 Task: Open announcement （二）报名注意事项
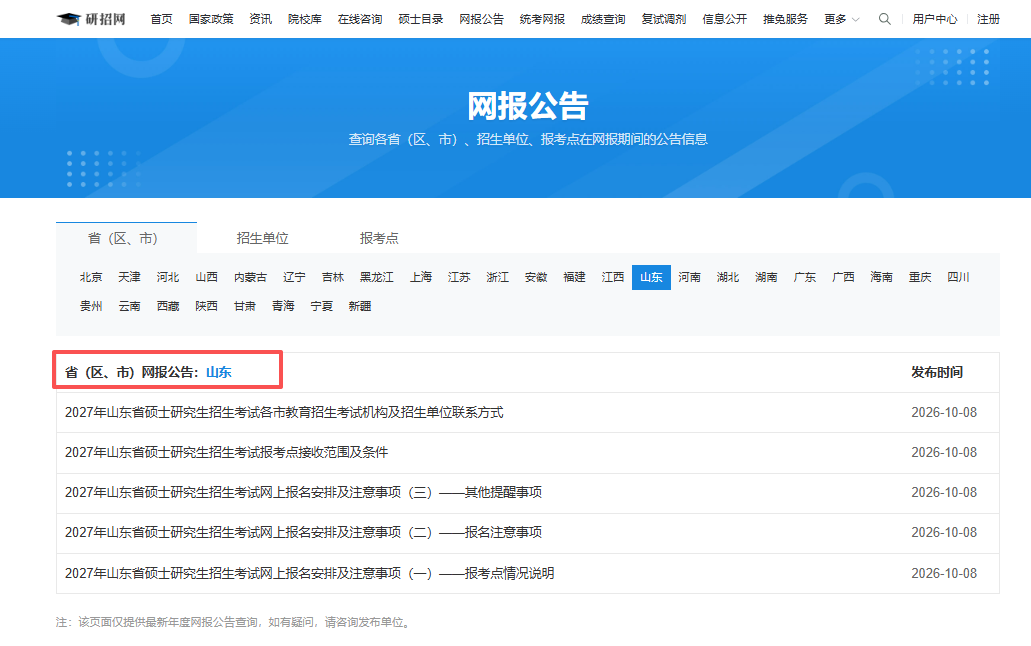tap(303, 532)
